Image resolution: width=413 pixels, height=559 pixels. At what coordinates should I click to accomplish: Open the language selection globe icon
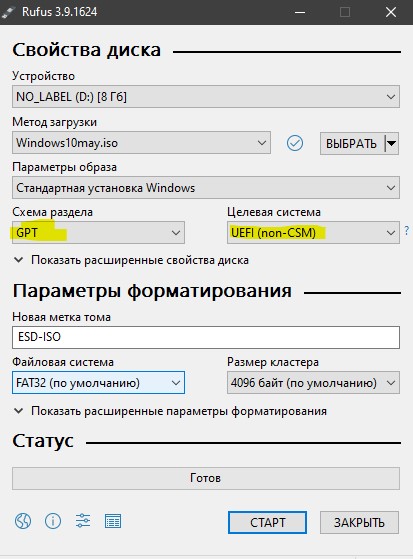pos(23,521)
